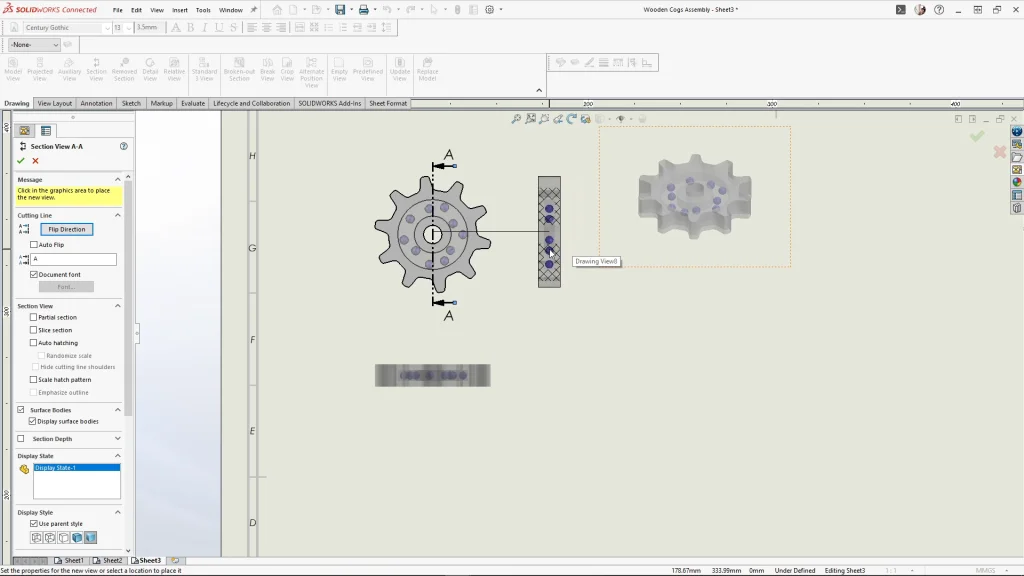Image resolution: width=1024 pixels, height=576 pixels.
Task: Enable the Auto Flip checkbox
Action: pos(34,245)
